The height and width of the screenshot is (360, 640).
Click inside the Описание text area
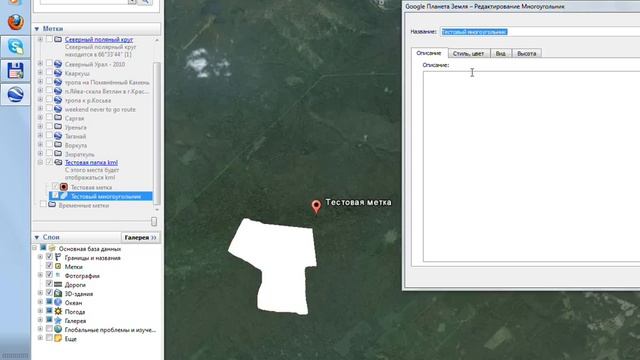(x=531, y=167)
